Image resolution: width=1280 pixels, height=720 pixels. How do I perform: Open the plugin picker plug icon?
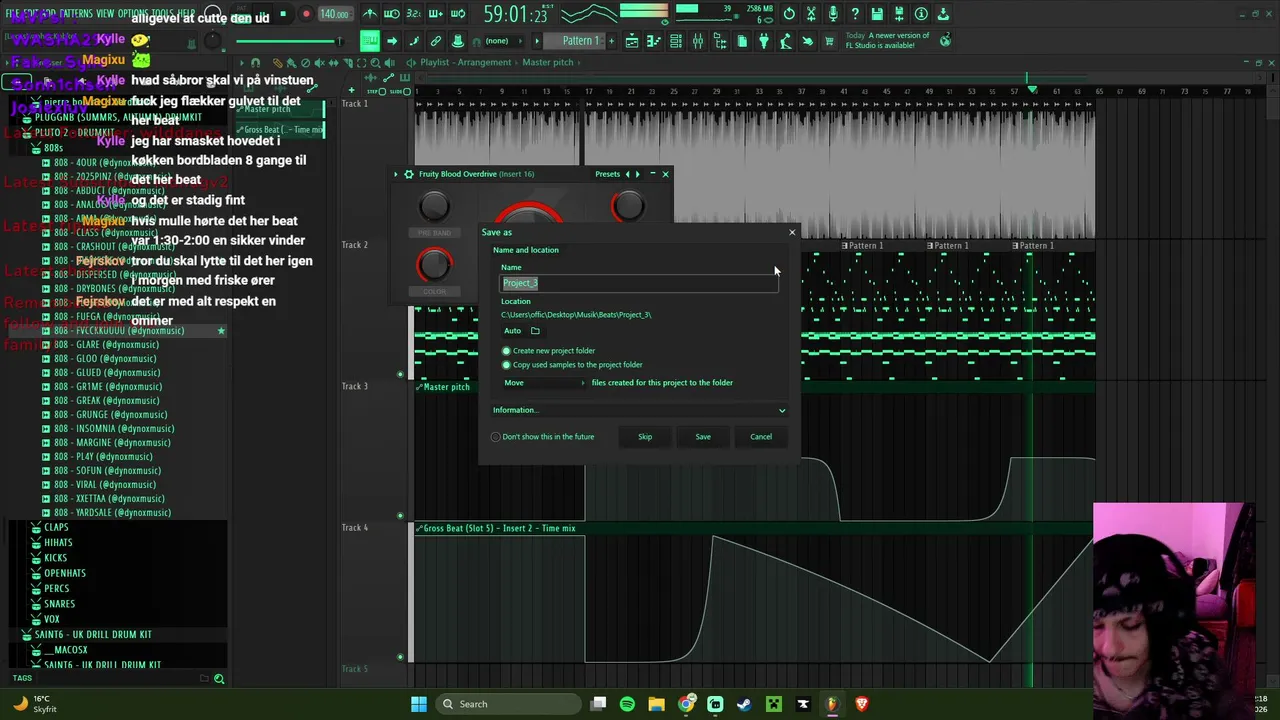(764, 41)
